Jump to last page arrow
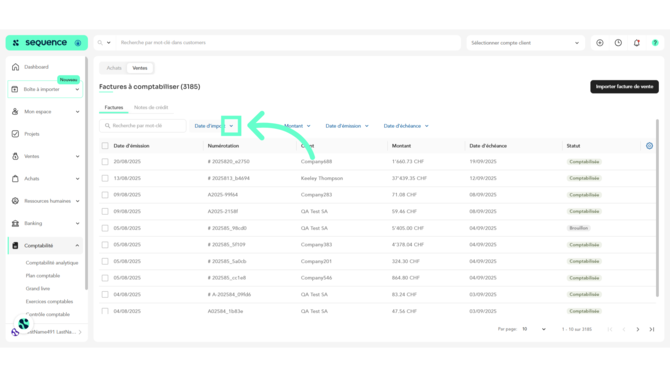 652,329
